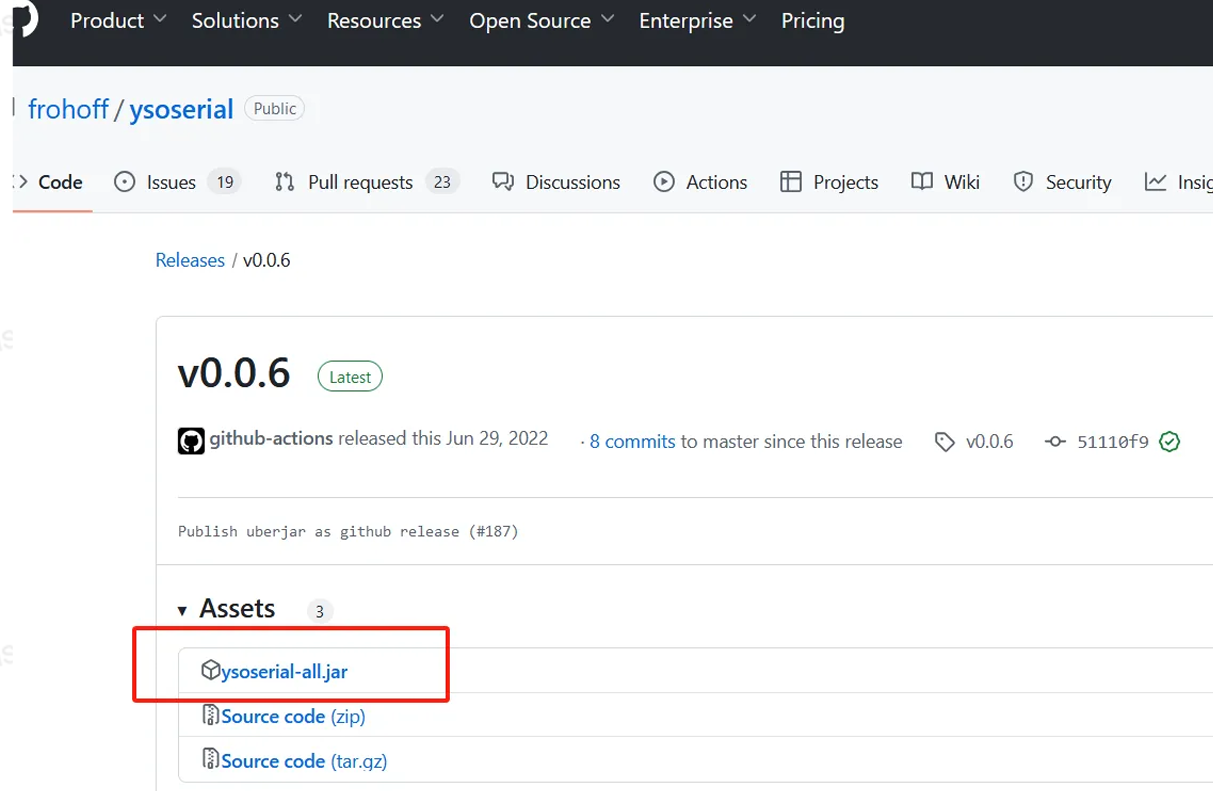The width and height of the screenshot is (1225, 791).
Task: Open the v0.0.6 tag link
Action: tap(989, 441)
